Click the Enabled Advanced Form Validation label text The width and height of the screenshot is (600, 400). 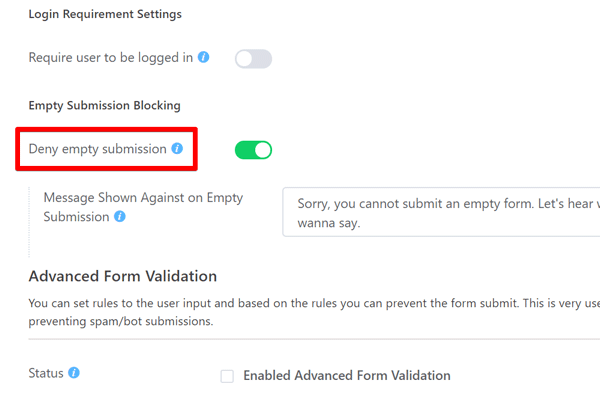(346, 376)
